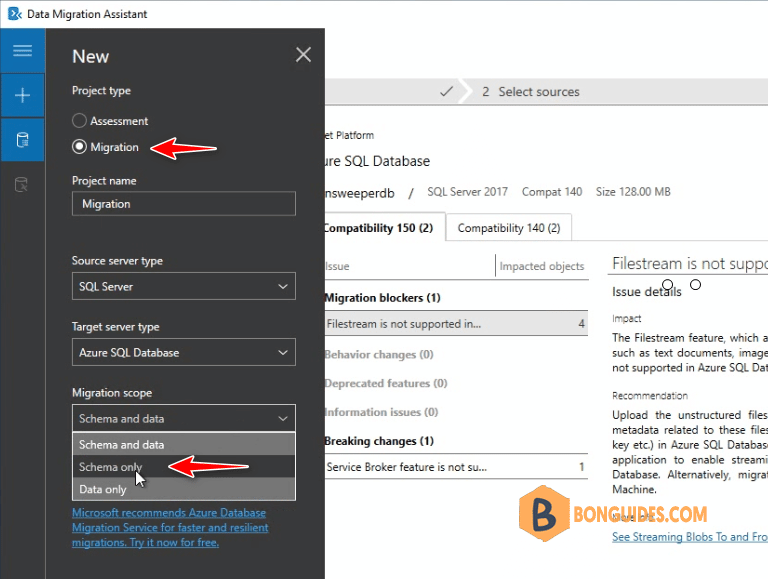Click the plus icon to create new project

(23, 95)
